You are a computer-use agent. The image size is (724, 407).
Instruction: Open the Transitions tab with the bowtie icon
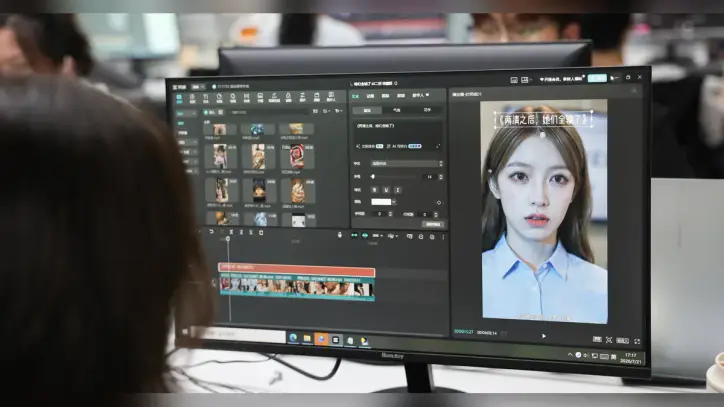point(247,98)
